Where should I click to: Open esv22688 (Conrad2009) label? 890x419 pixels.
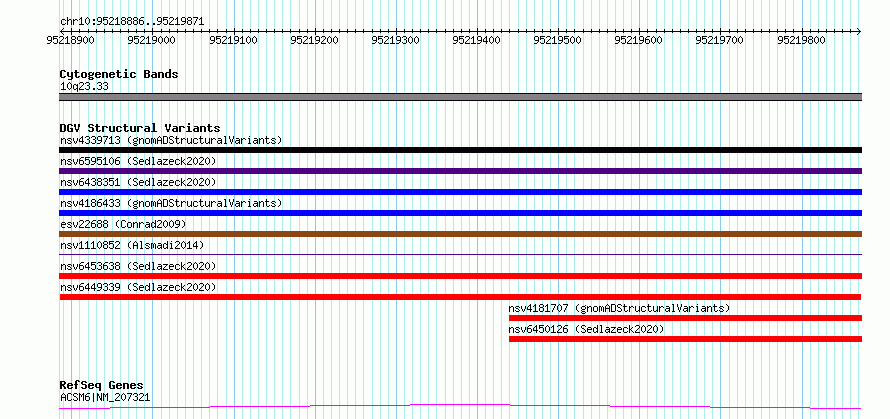coord(123,224)
